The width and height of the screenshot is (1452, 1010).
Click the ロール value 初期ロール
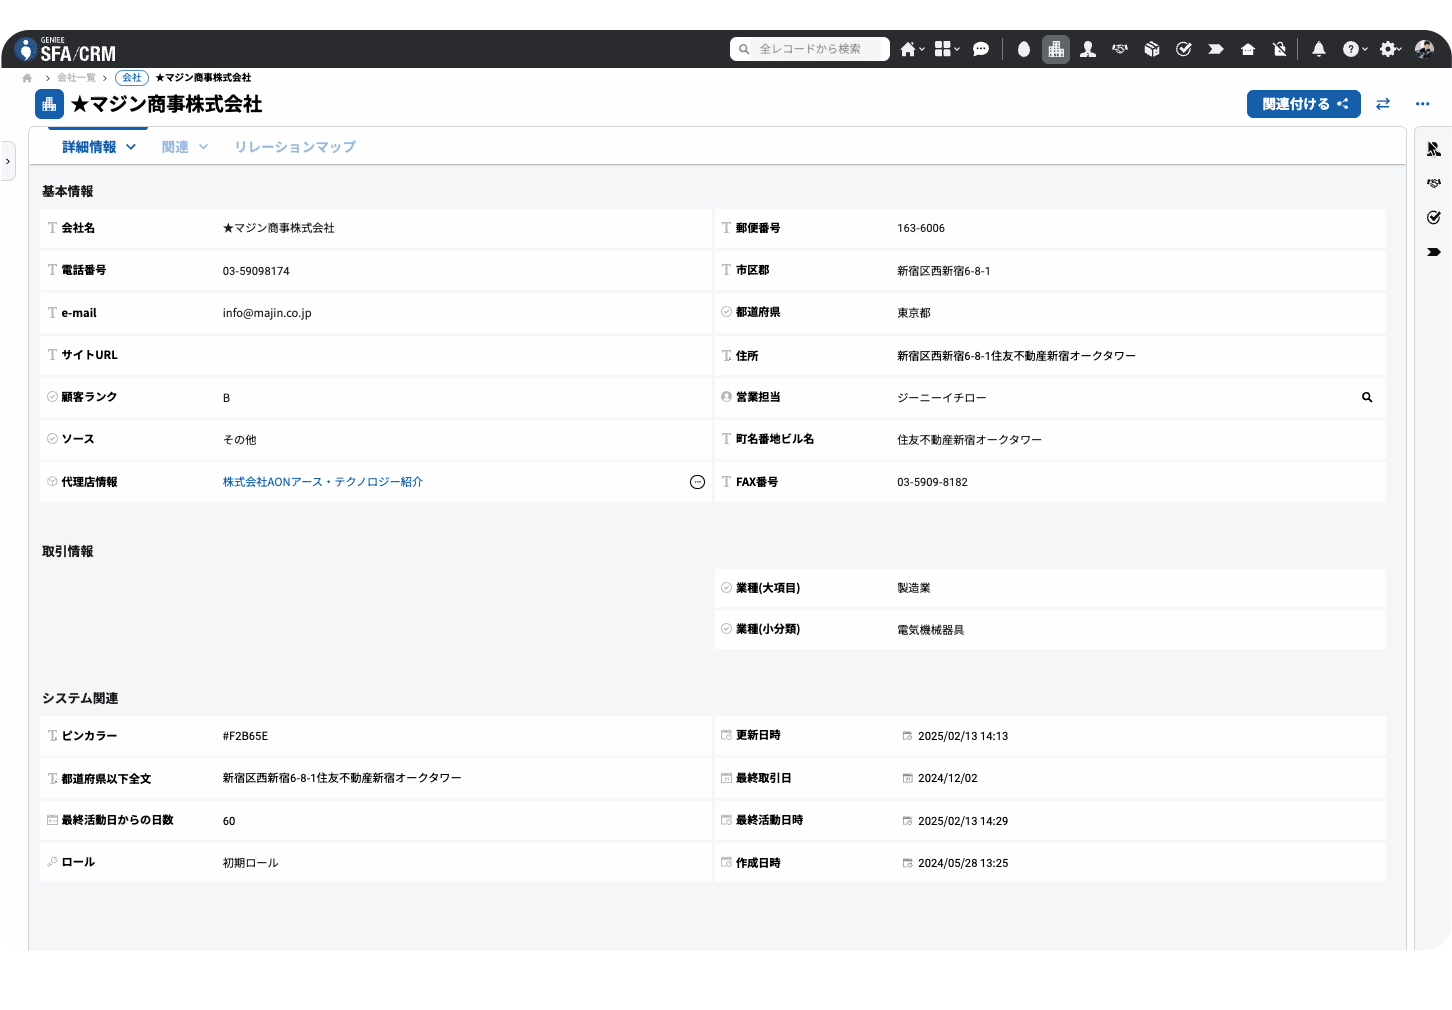point(250,863)
